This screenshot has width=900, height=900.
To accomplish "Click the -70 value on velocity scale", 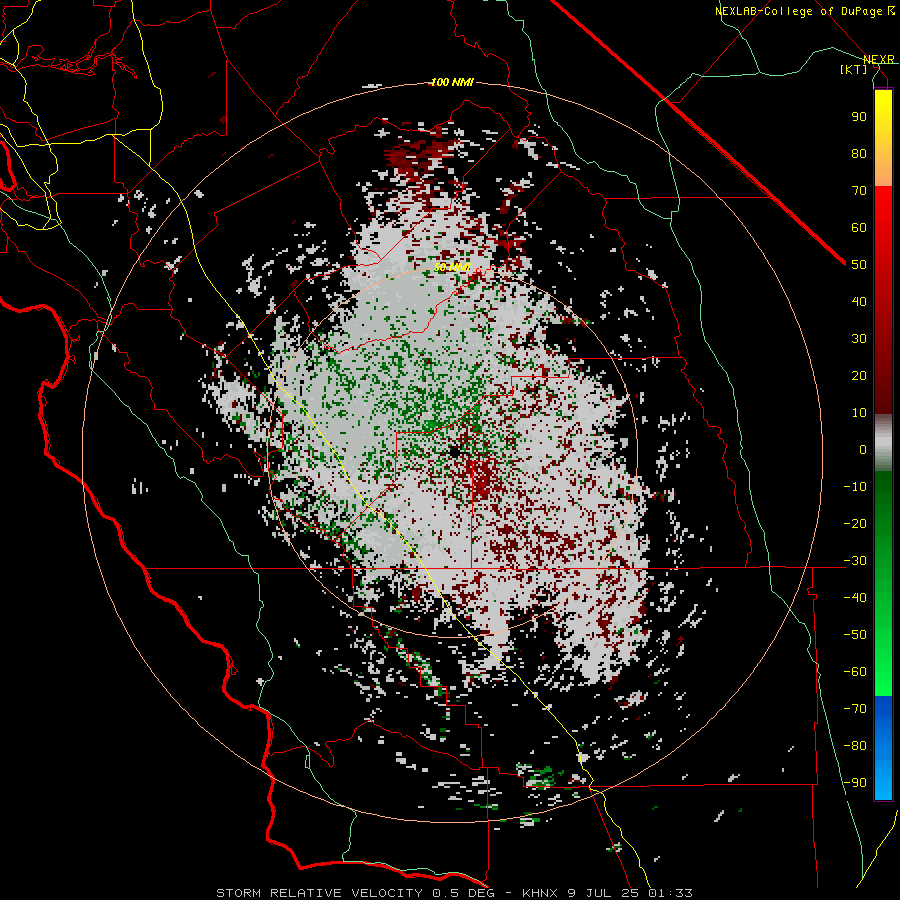I will tap(855, 709).
